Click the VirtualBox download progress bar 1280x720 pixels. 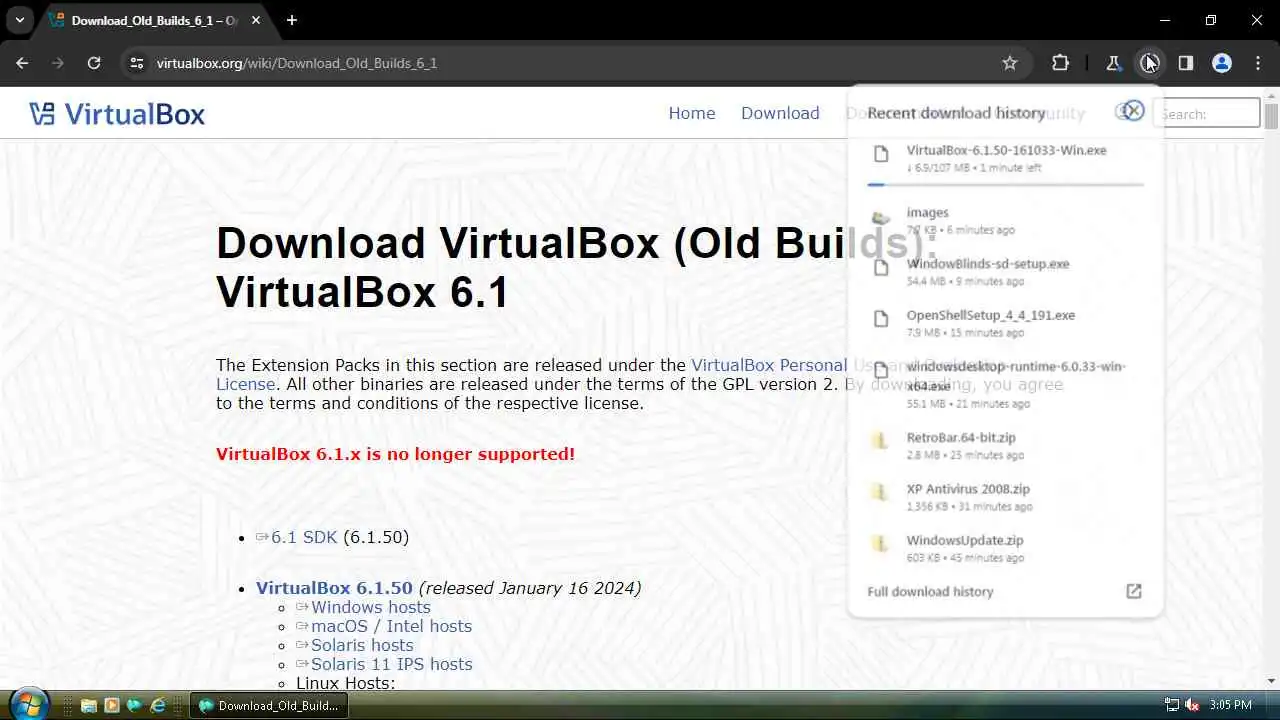coord(1005,184)
